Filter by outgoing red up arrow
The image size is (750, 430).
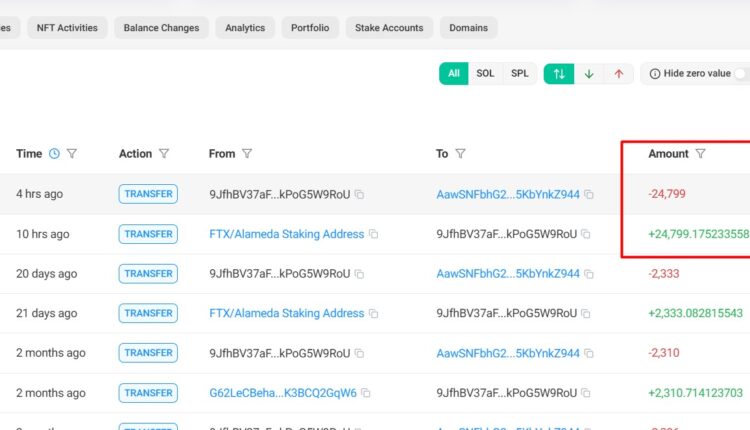point(619,74)
